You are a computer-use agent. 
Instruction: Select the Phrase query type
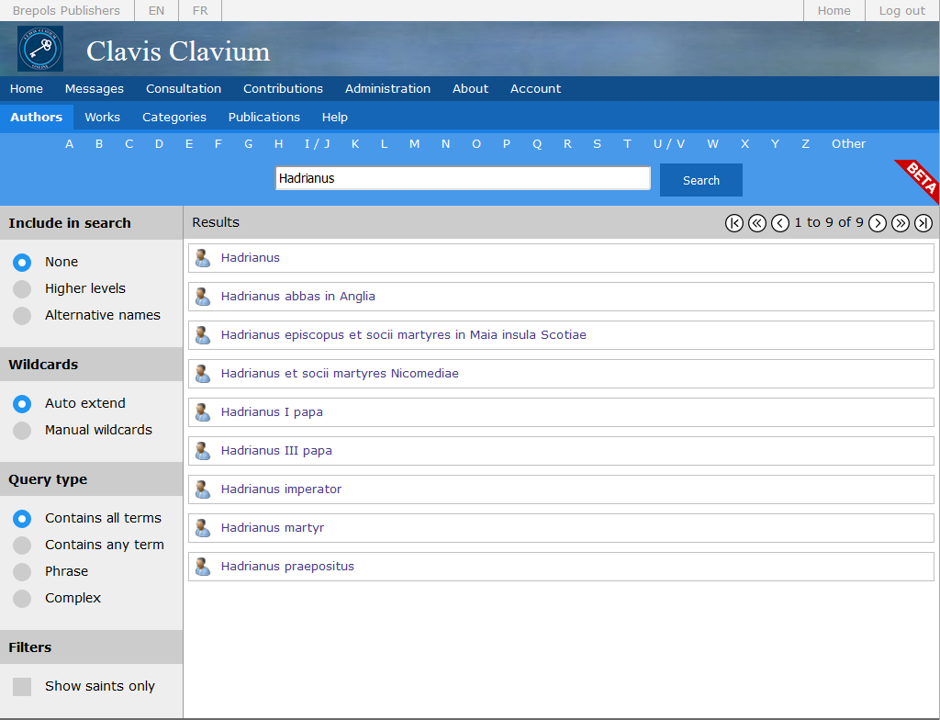pos(22,572)
